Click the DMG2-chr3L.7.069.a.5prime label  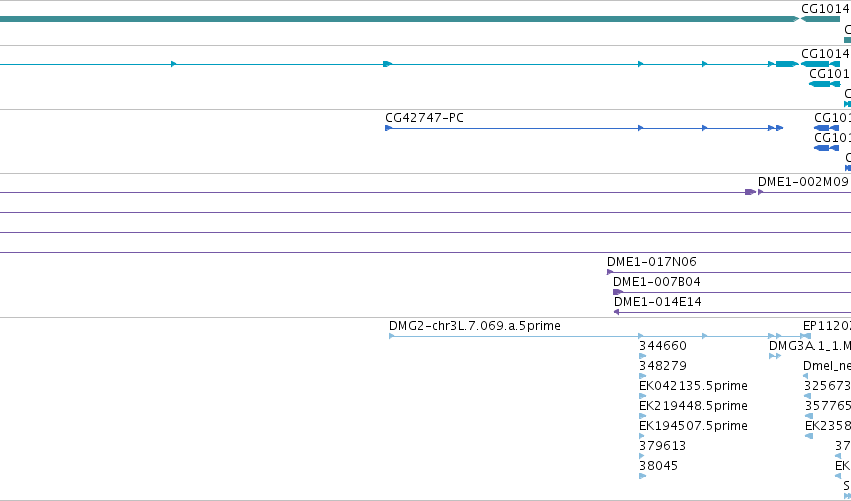(x=474, y=326)
